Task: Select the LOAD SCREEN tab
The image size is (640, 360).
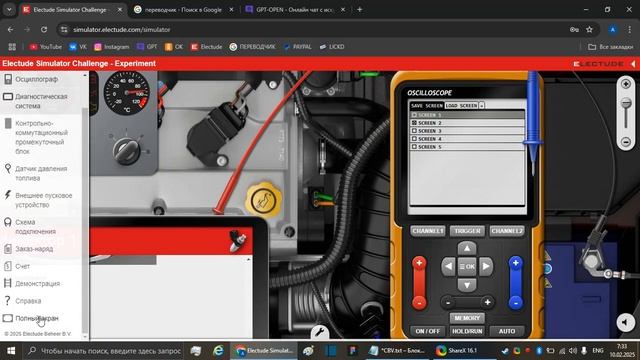Action: click(461, 105)
